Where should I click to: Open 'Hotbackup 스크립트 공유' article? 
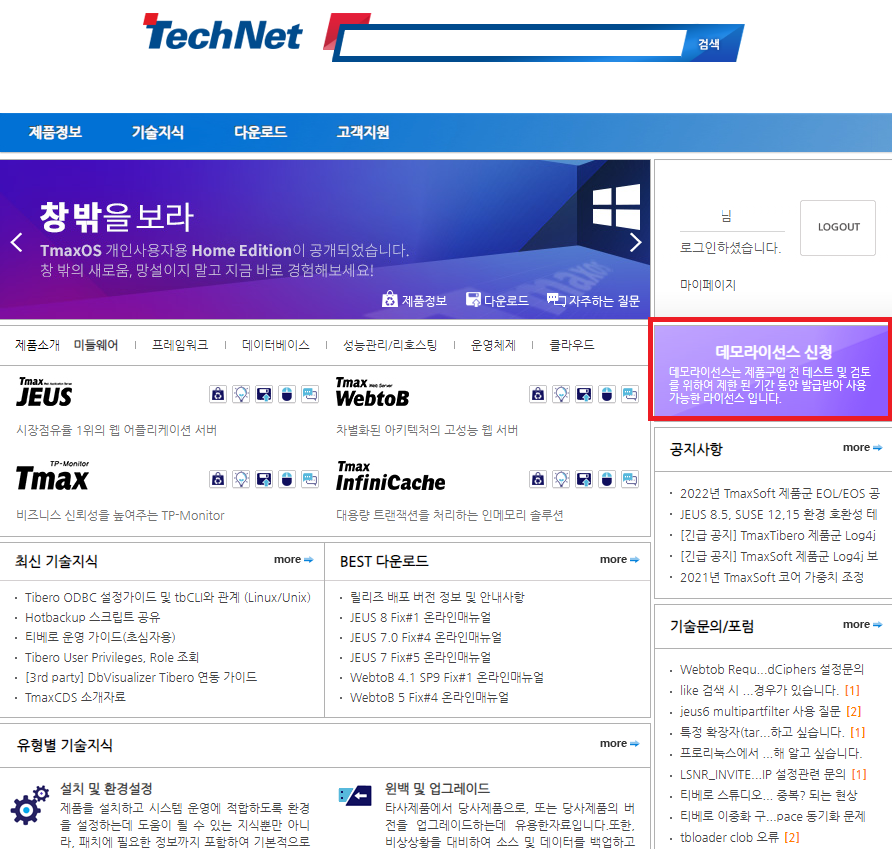pyautogui.click(x=93, y=617)
